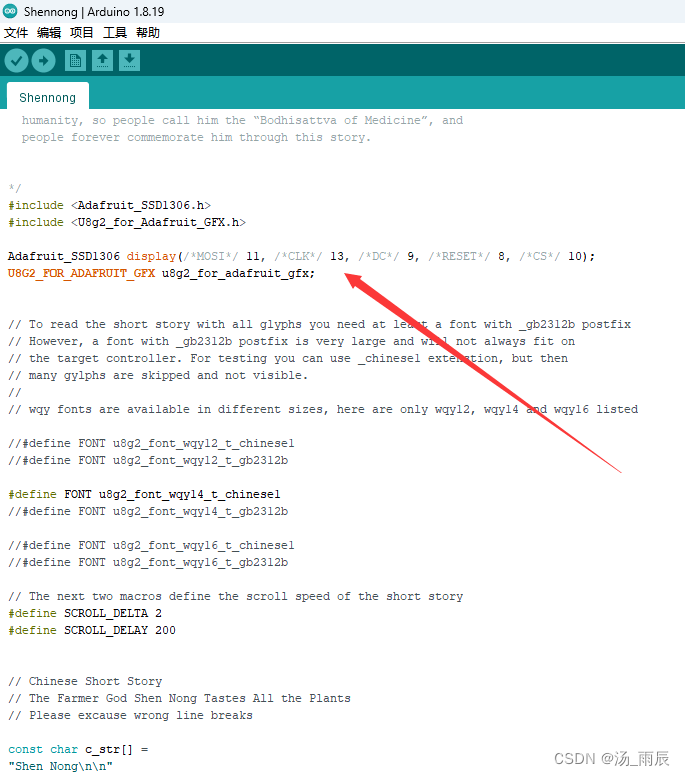Viewport: 685px width, 776px height.
Task: Click the '/*RESET*/' inline comment
Action: (459, 256)
